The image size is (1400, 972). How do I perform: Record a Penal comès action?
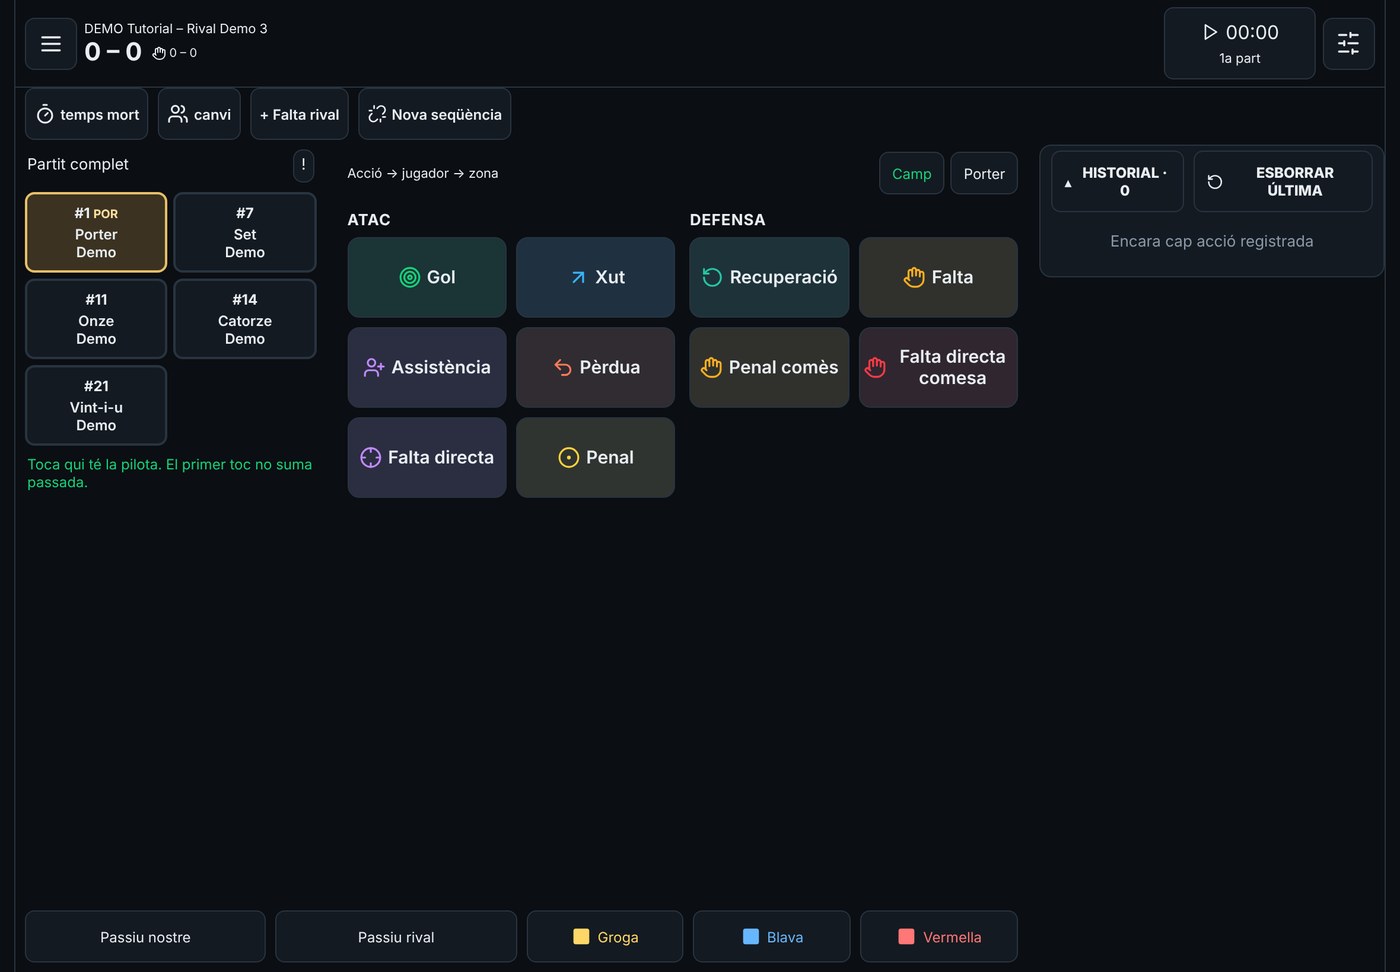(x=769, y=367)
